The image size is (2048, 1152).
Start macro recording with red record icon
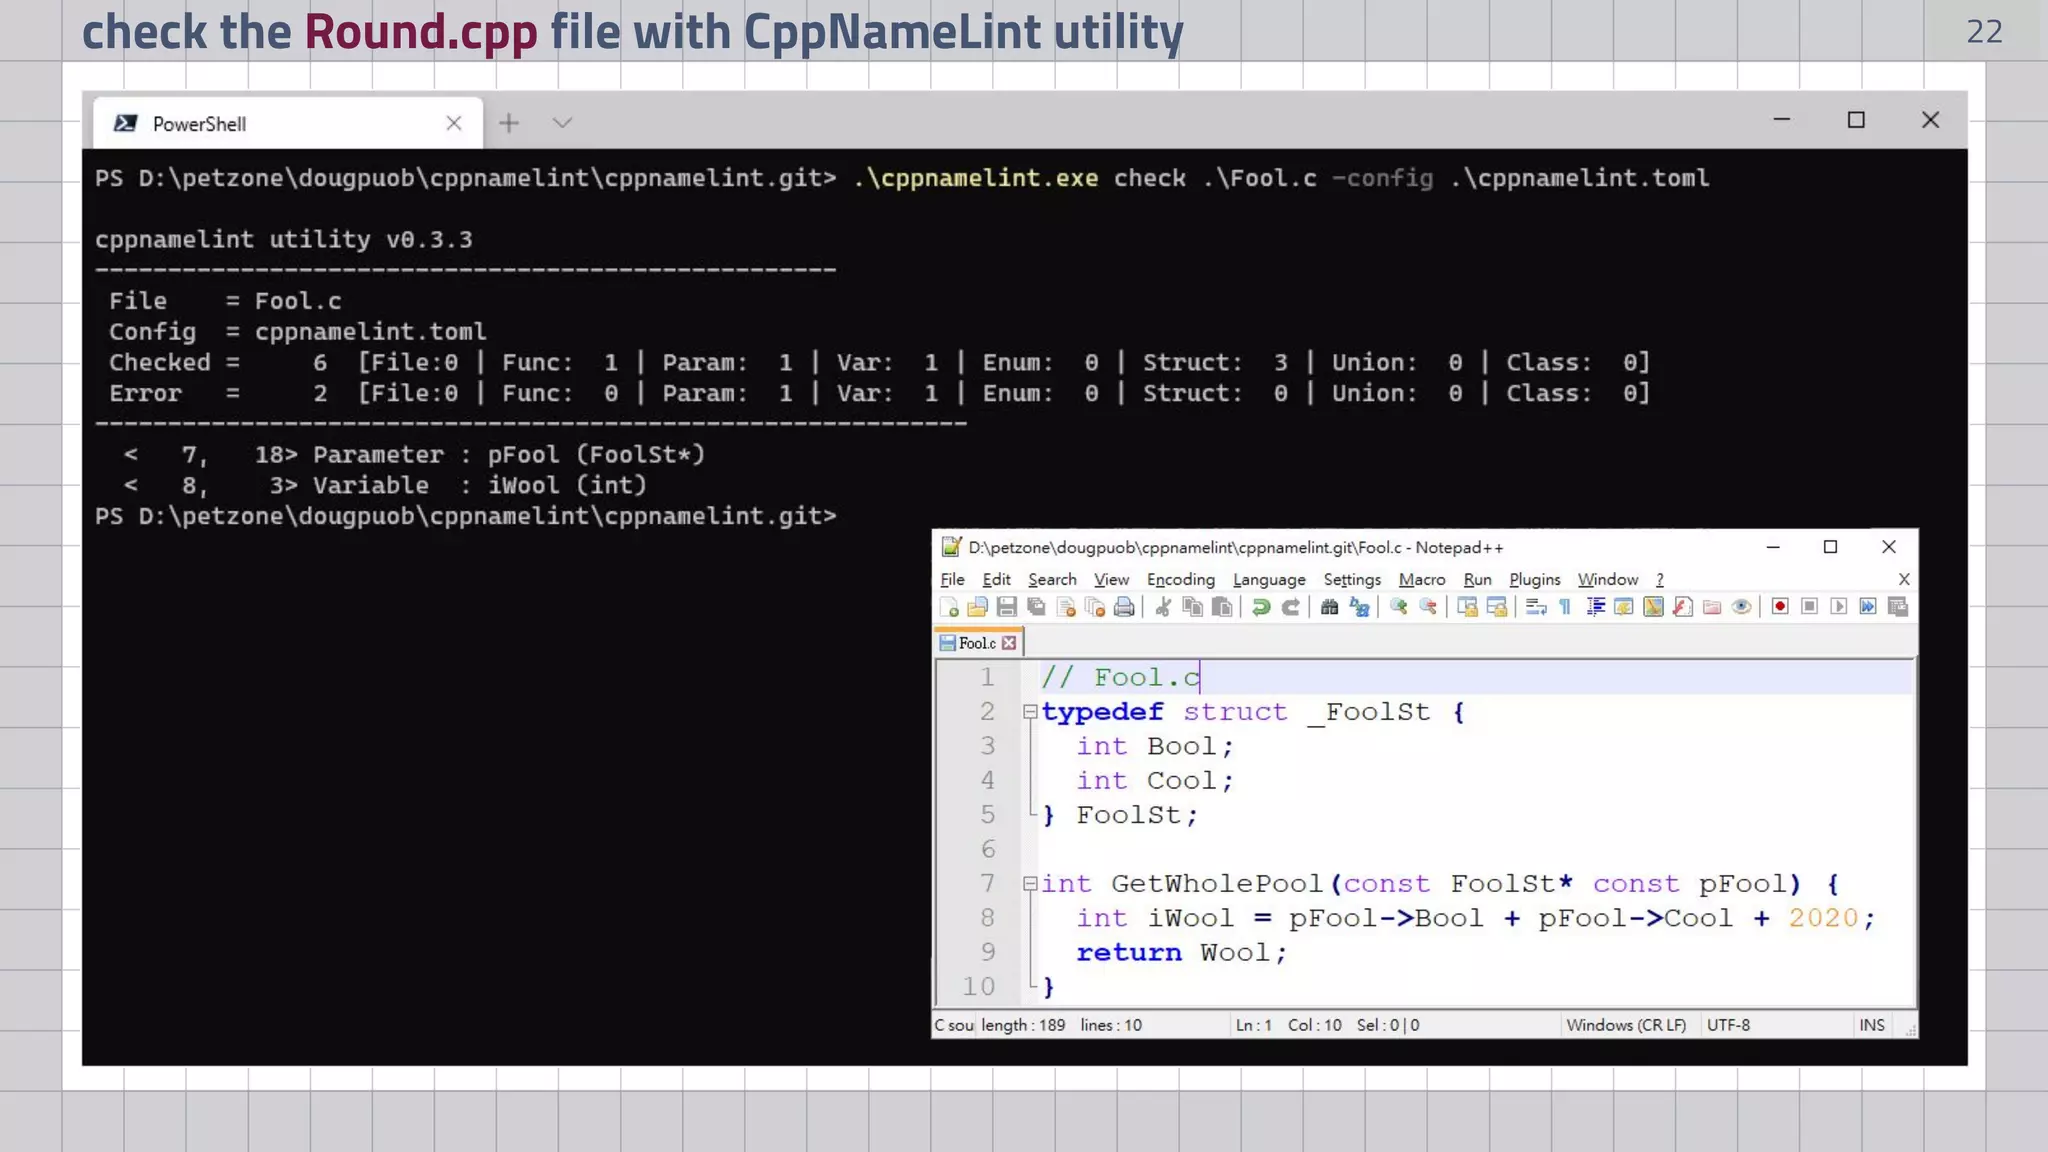click(x=1780, y=607)
